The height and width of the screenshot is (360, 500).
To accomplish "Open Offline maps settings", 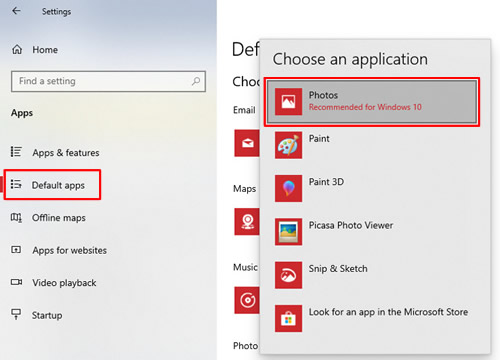I will click(x=59, y=218).
